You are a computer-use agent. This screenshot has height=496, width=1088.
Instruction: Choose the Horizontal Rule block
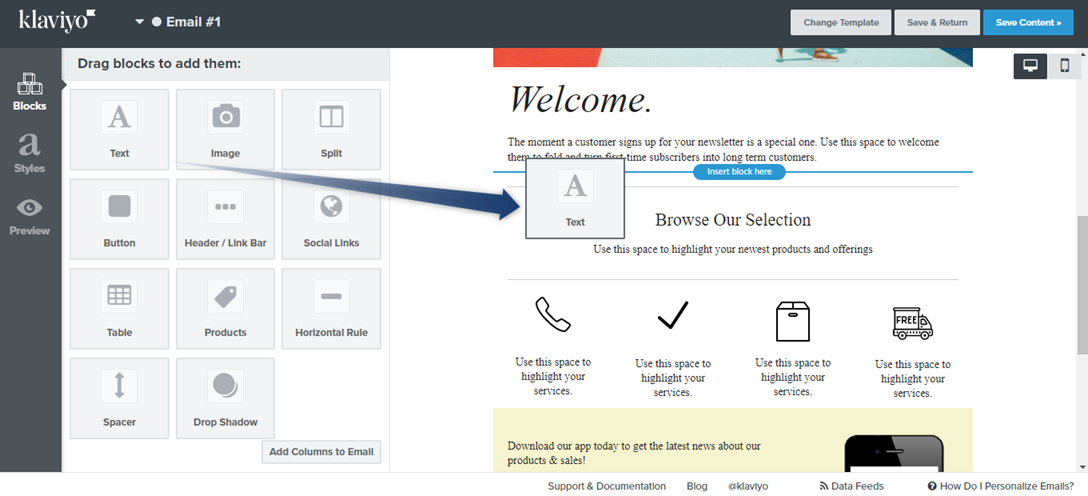pyautogui.click(x=331, y=308)
